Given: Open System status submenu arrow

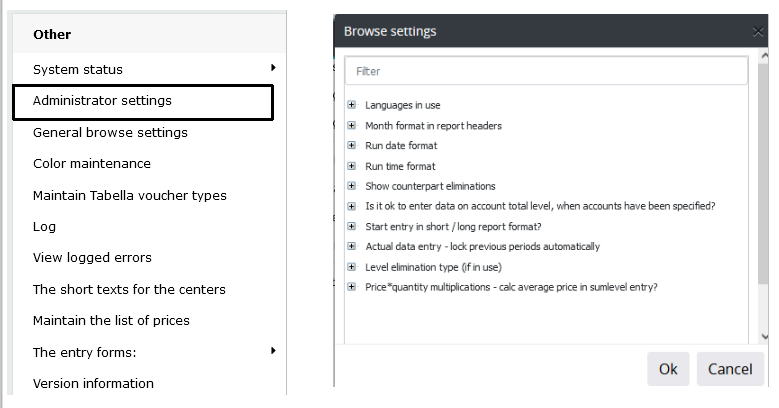Looking at the screenshot, I should pos(273,68).
